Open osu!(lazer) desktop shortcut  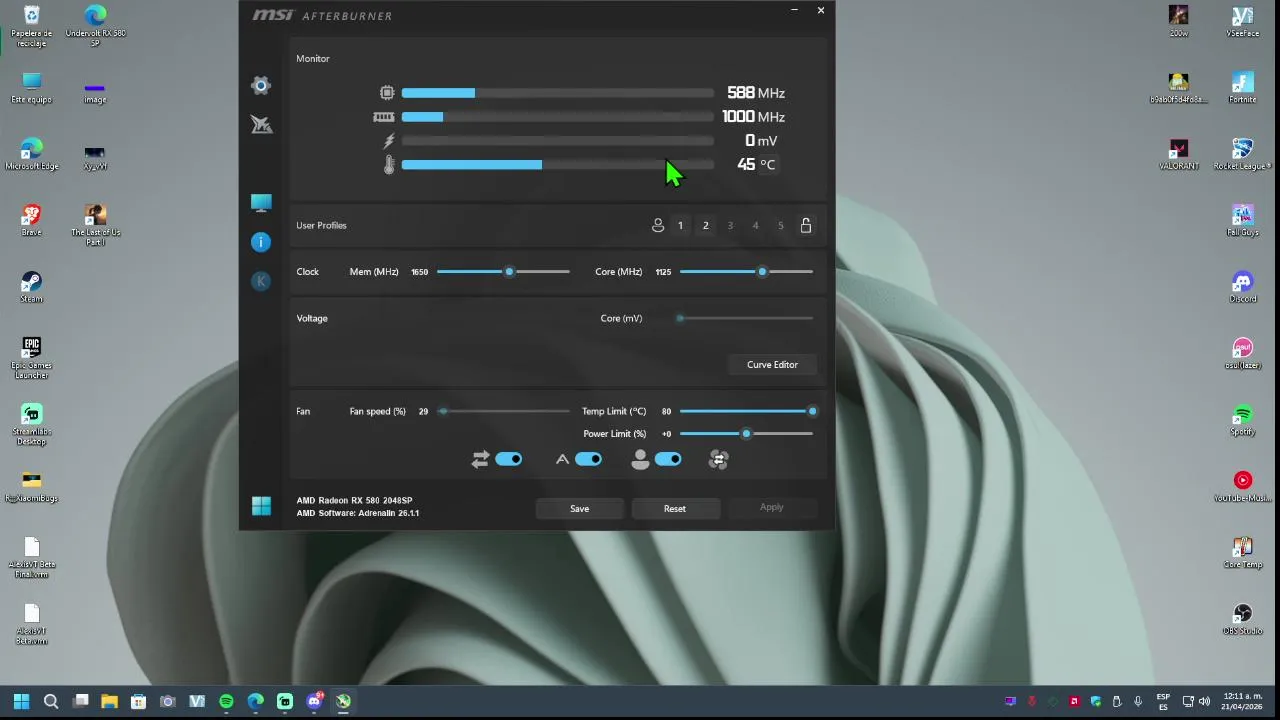tap(1243, 353)
